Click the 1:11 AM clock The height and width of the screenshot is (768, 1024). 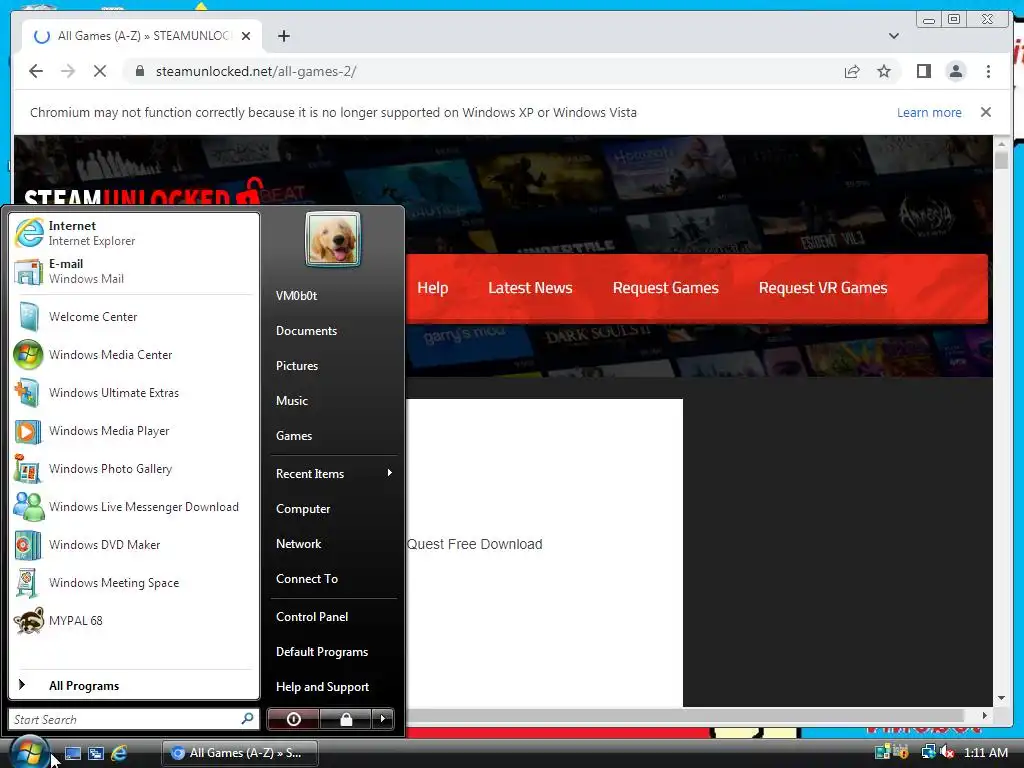point(985,753)
